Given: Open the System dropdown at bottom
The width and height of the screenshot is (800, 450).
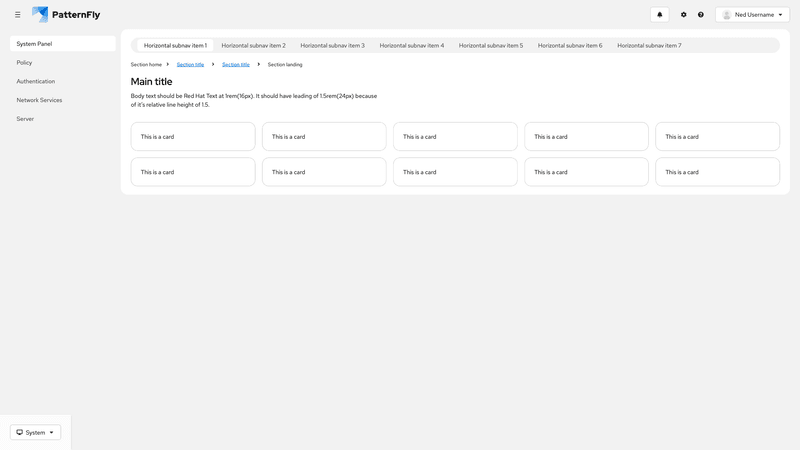Looking at the screenshot, I should pyautogui.click(x=35, y=432).
